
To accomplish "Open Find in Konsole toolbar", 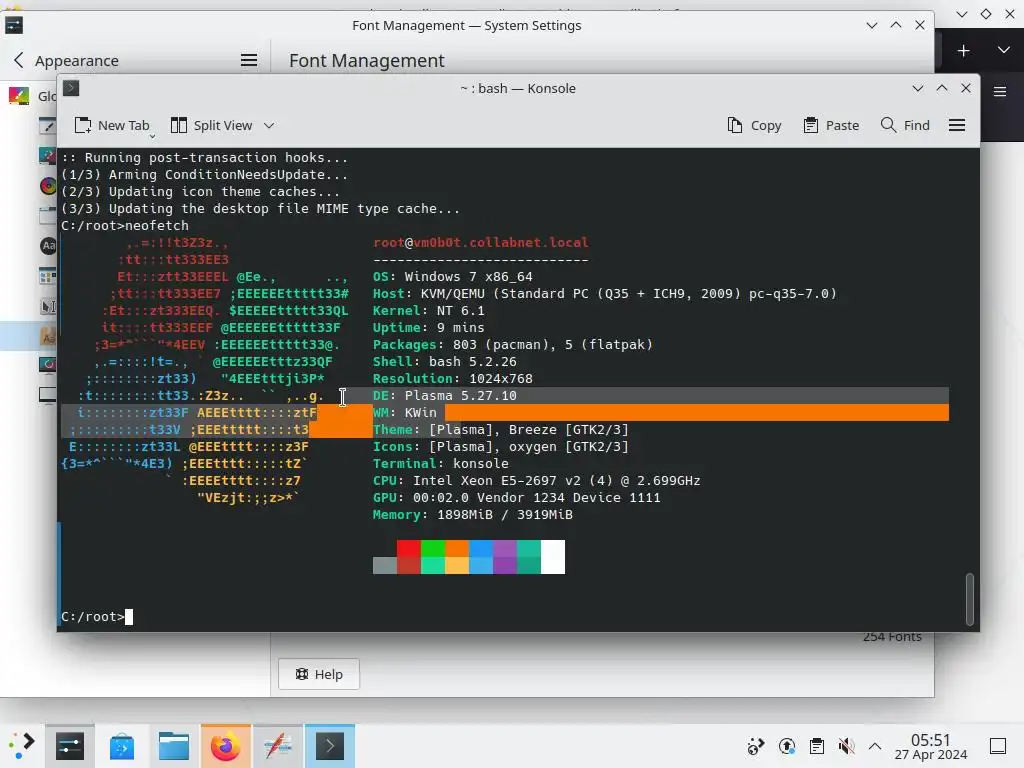I will coord(905,125).
